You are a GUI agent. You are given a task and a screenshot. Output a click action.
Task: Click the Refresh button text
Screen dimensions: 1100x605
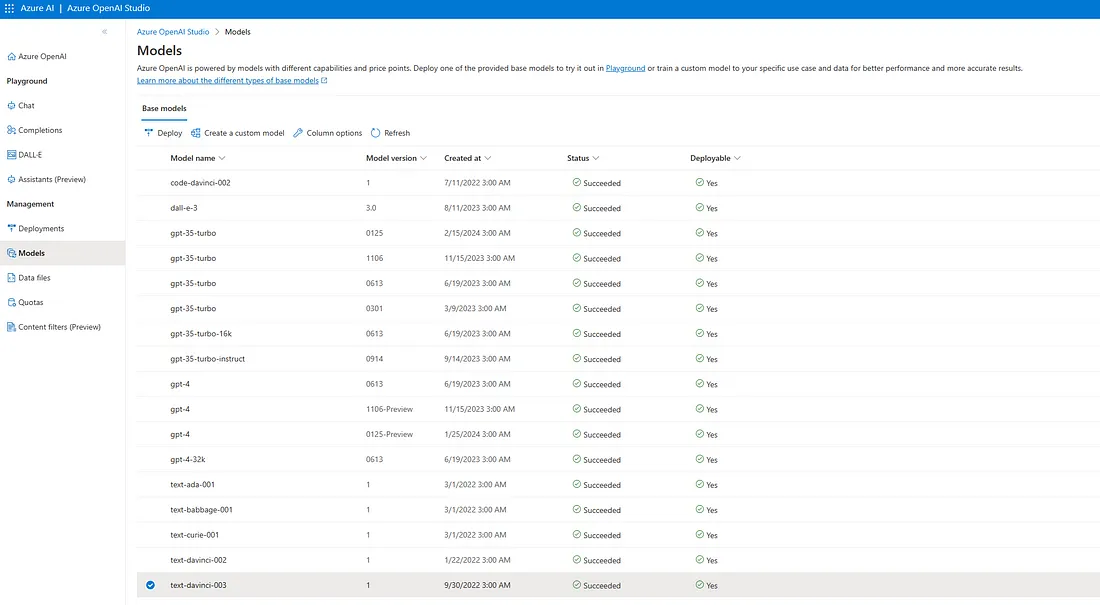point(397,133)
